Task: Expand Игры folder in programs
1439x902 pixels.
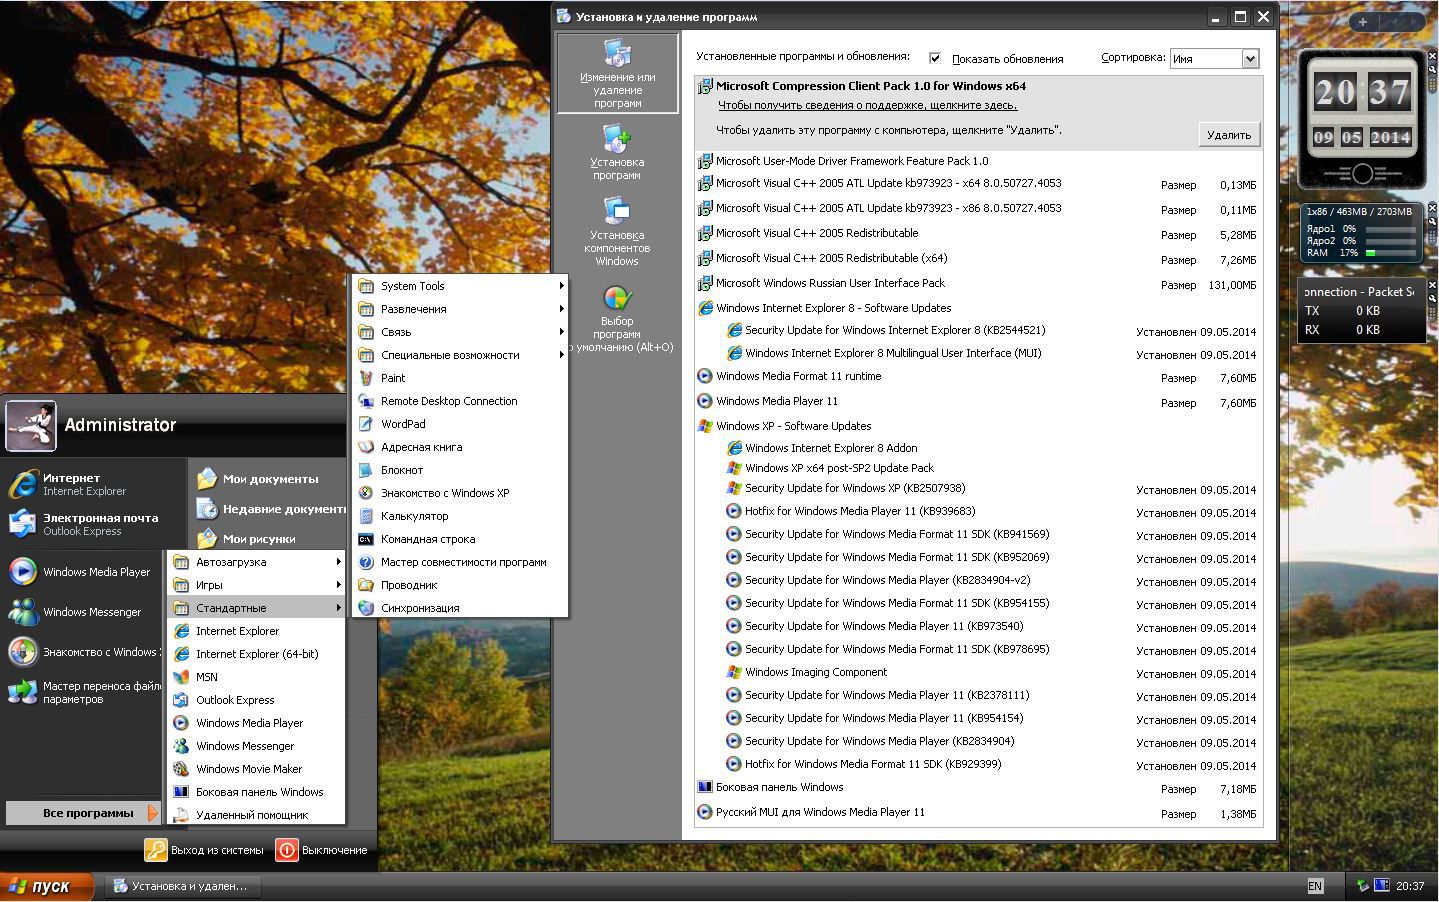Action: point(257,585)
